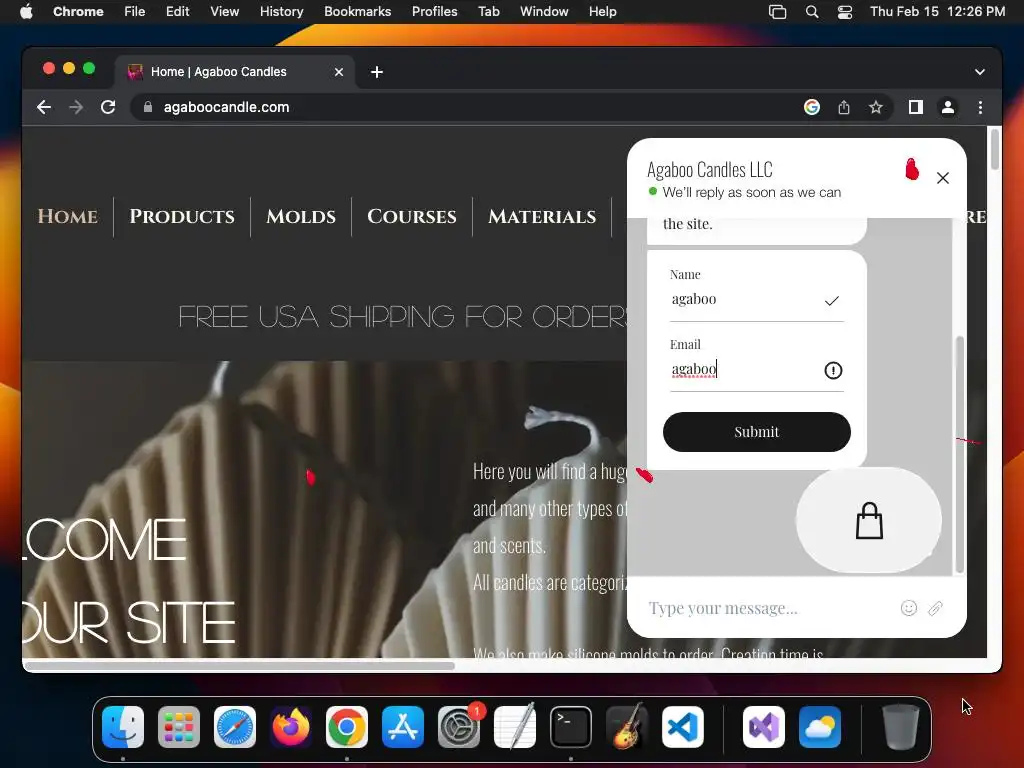Open Finder from the Dock
This screenshot has width=1024, height=768.
coord(123,727)
